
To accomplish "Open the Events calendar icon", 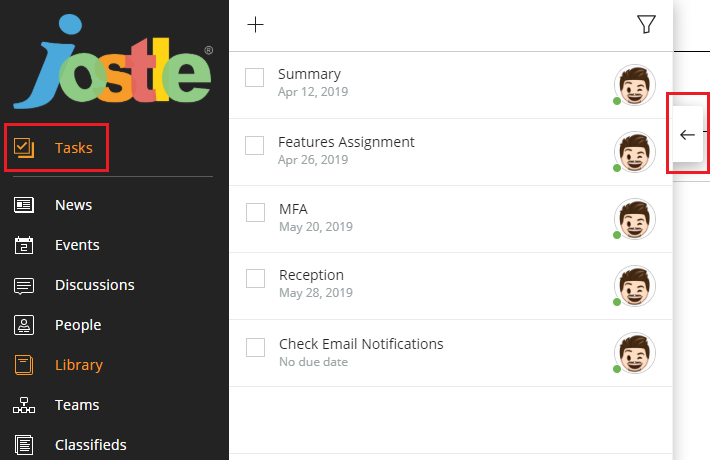I will click(24, 245).
